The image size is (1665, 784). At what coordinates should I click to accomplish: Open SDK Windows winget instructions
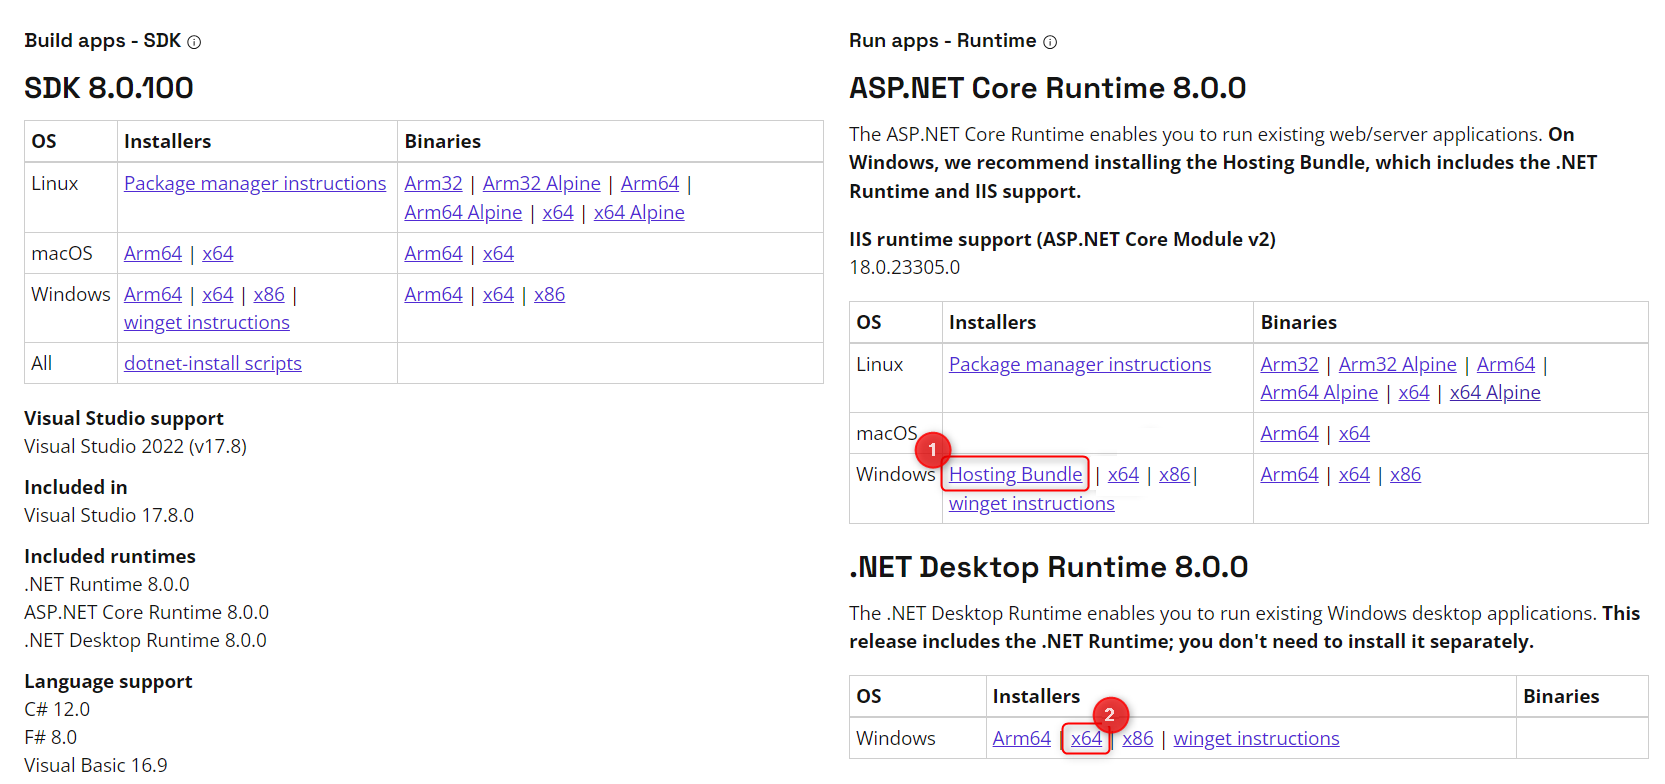[x=207, y=322]
